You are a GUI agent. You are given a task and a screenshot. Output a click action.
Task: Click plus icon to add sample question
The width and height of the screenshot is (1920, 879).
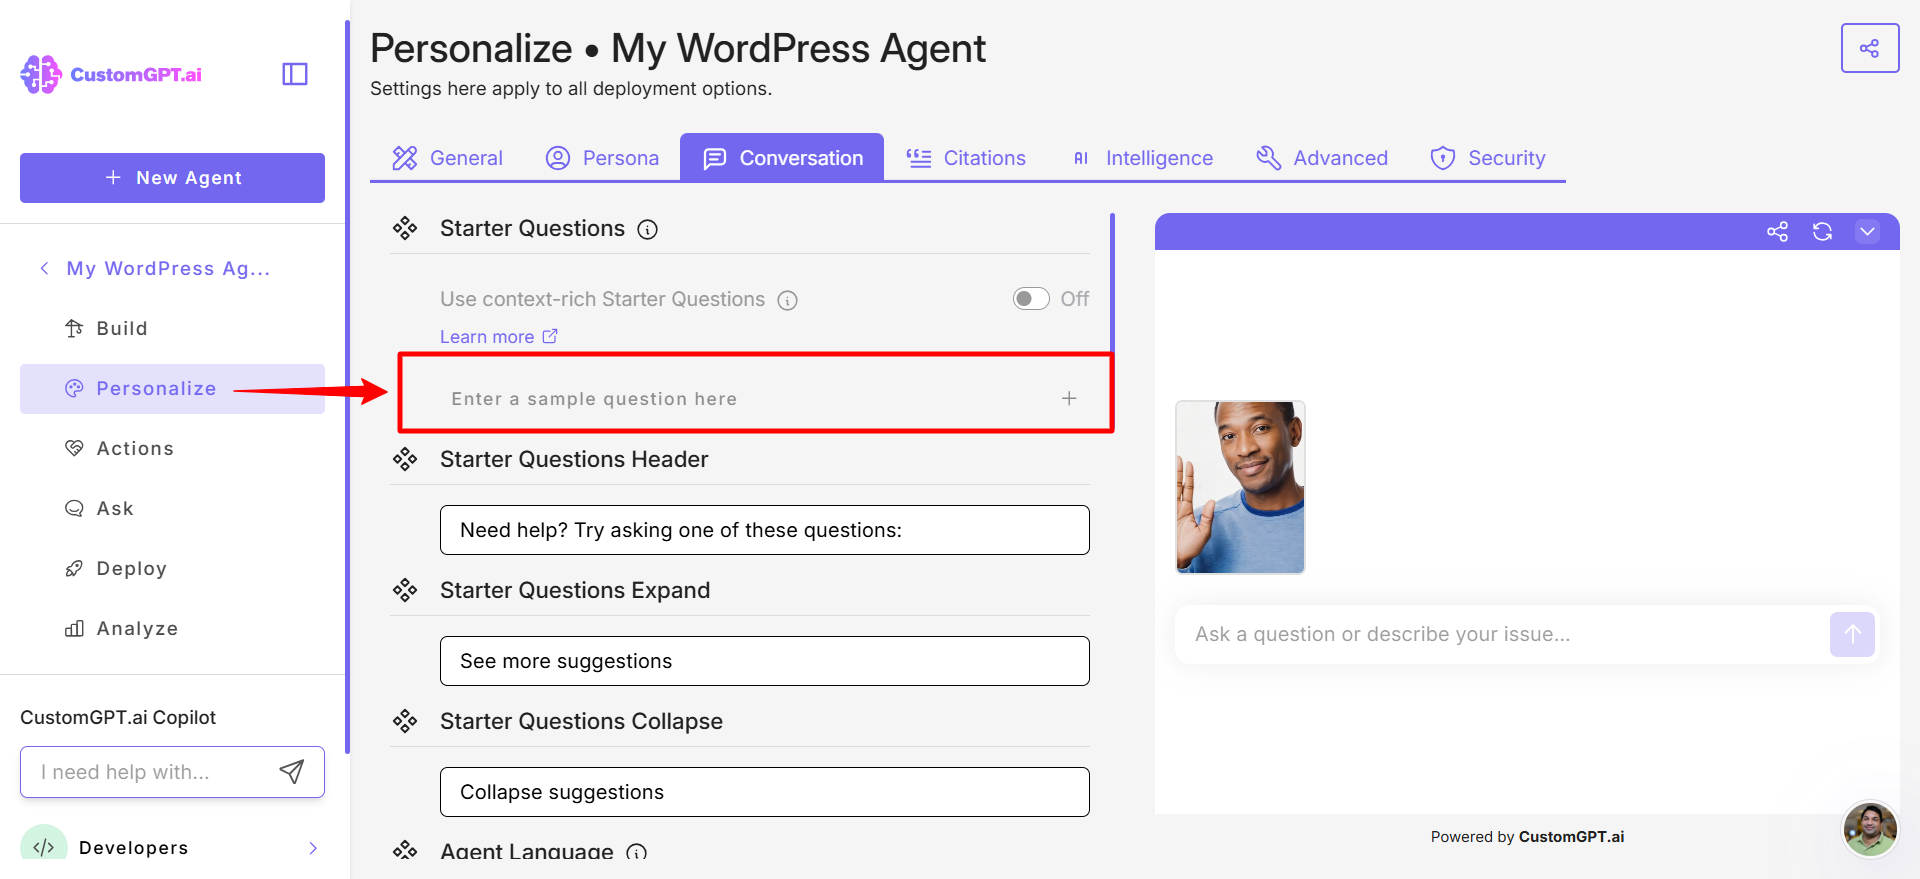coord(1069,398)
